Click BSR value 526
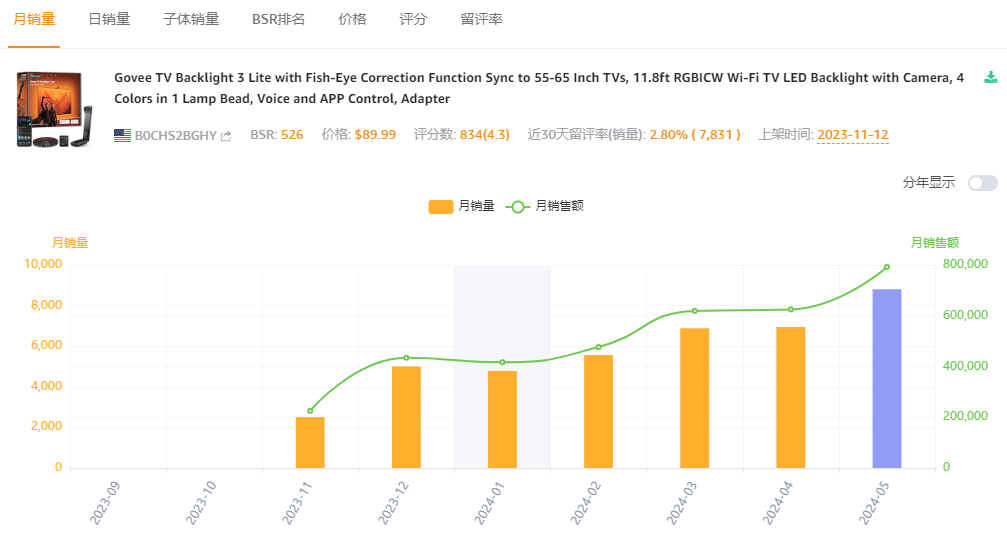1007x539 pixels. pyautogui.click(x=292, y=135)
